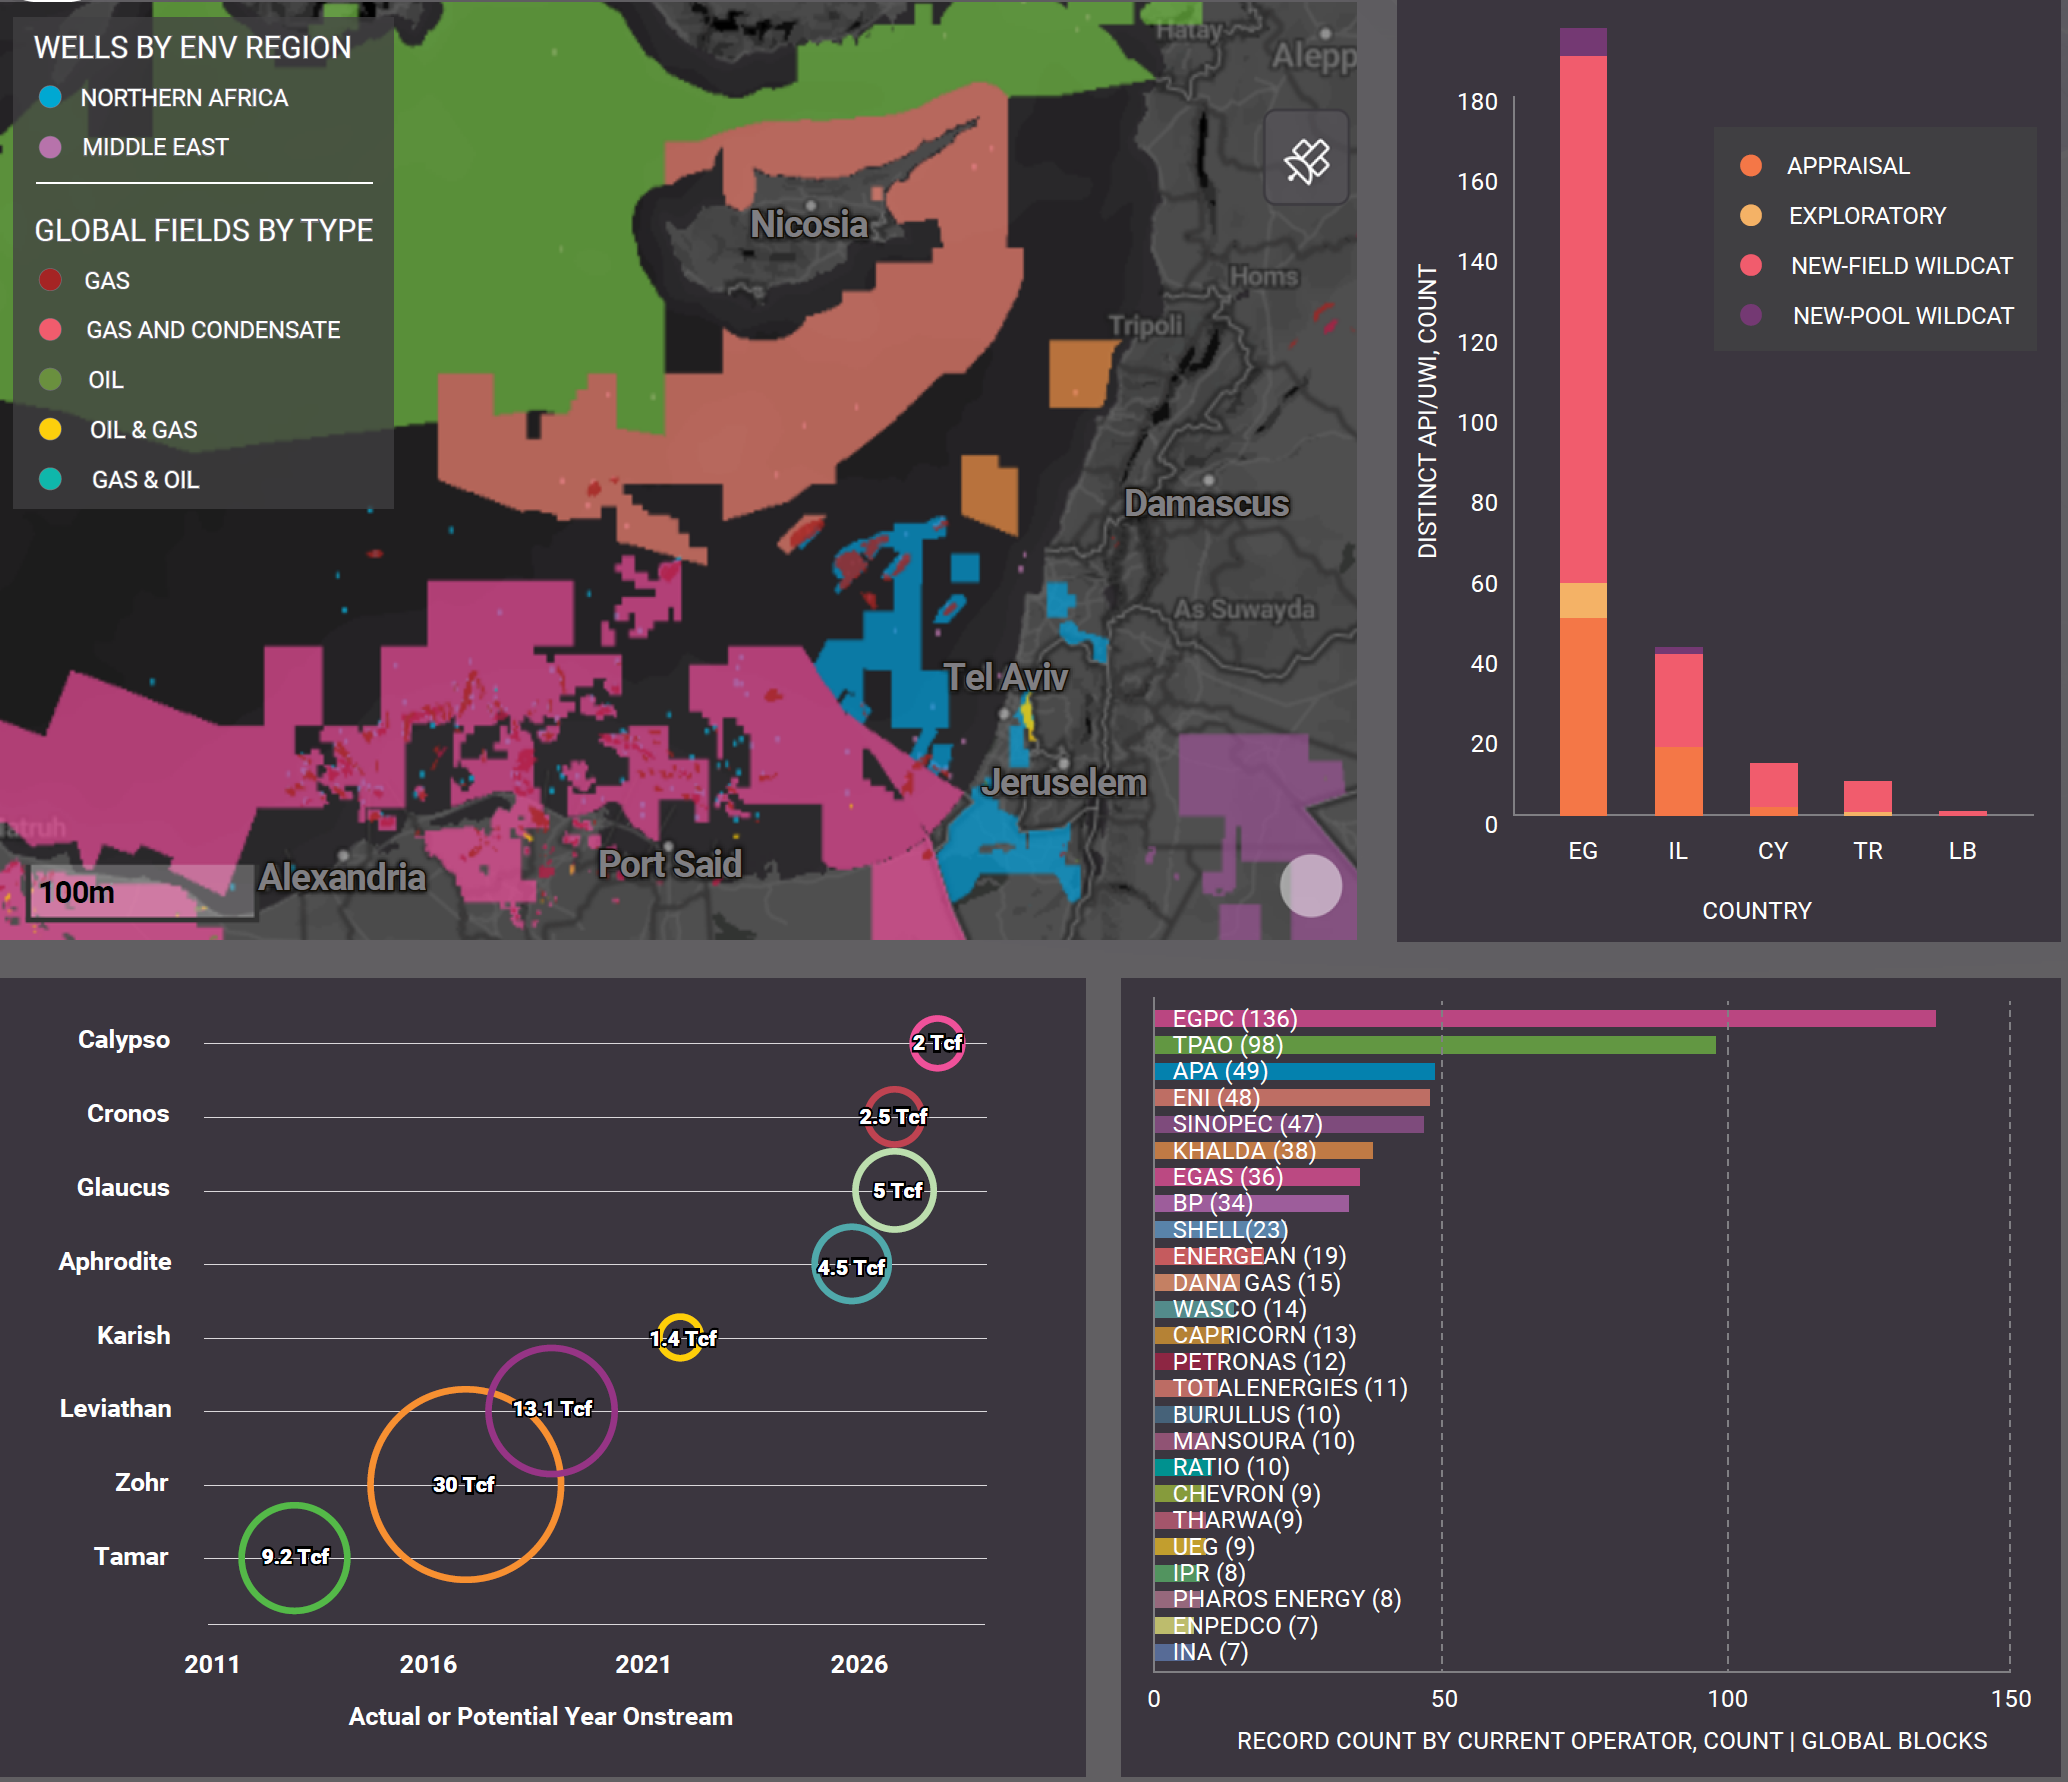Click the Zohr 30 Tcf bubble
This screenshot has height=1782, width=2068.
(x=465, y=1484)
